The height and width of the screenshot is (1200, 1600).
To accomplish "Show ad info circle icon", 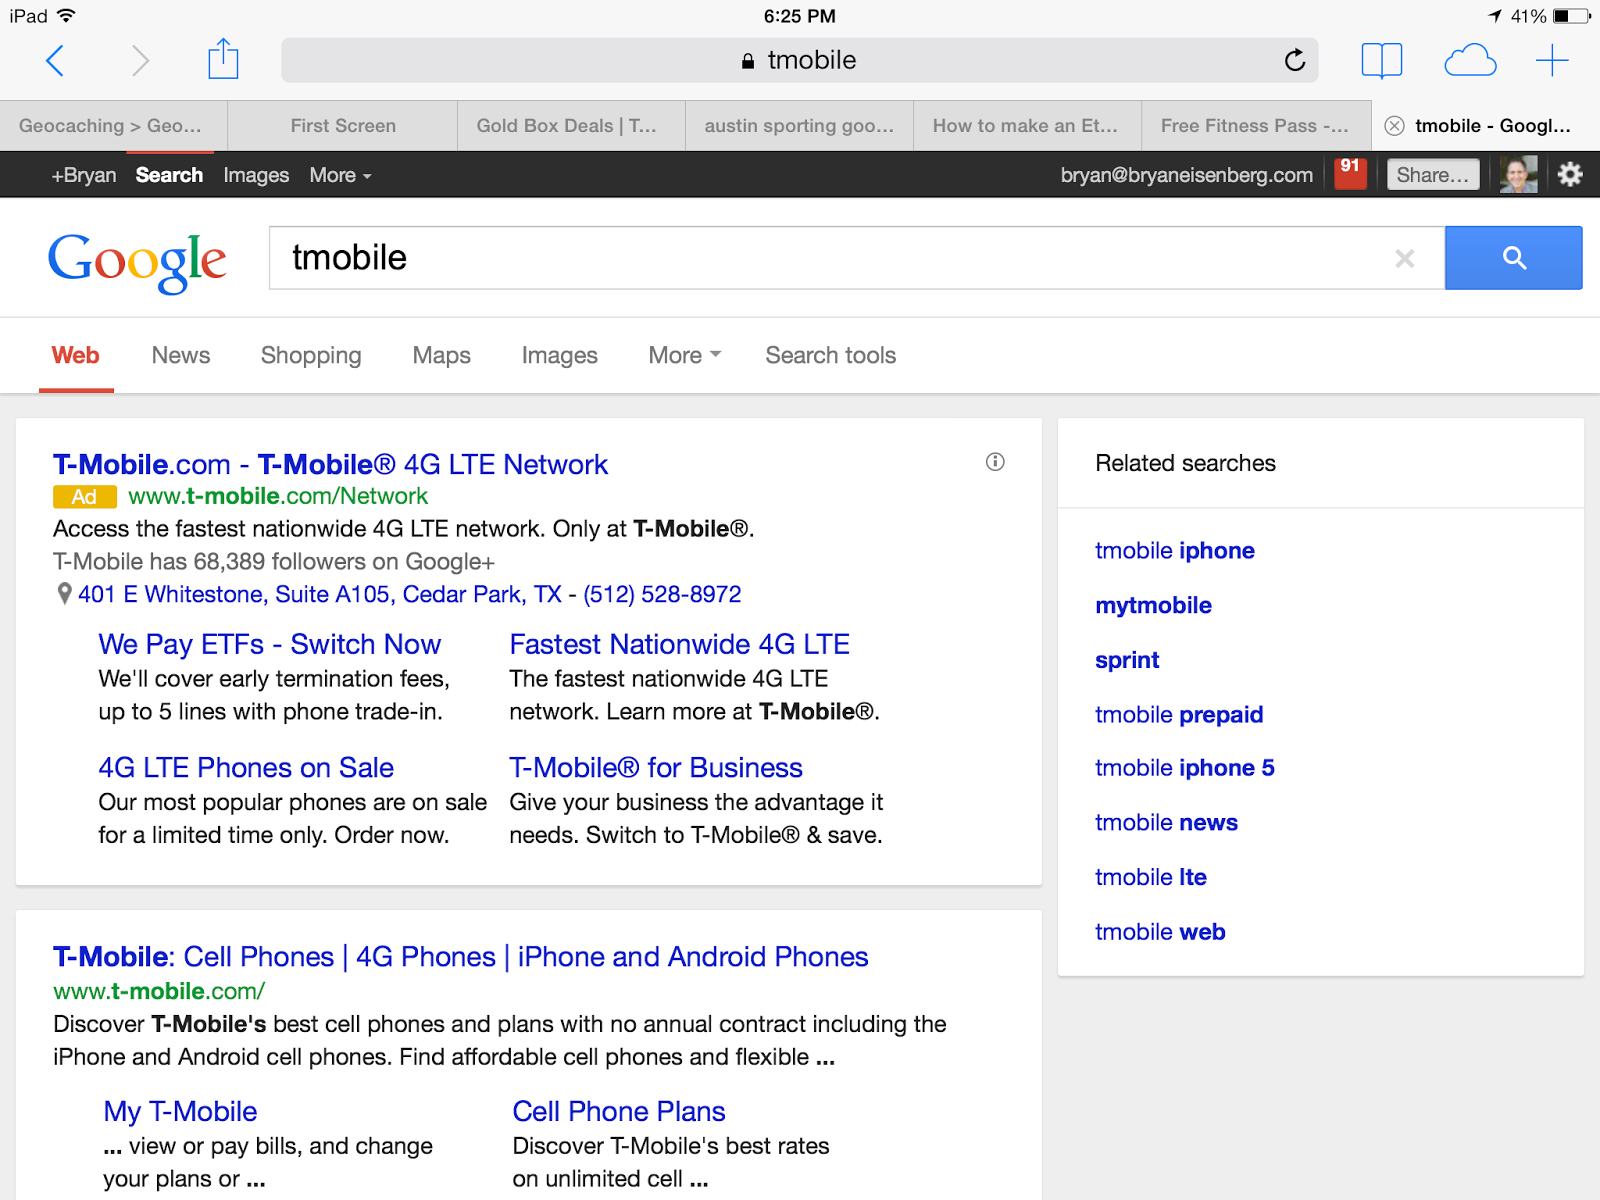I will point(995,462).
